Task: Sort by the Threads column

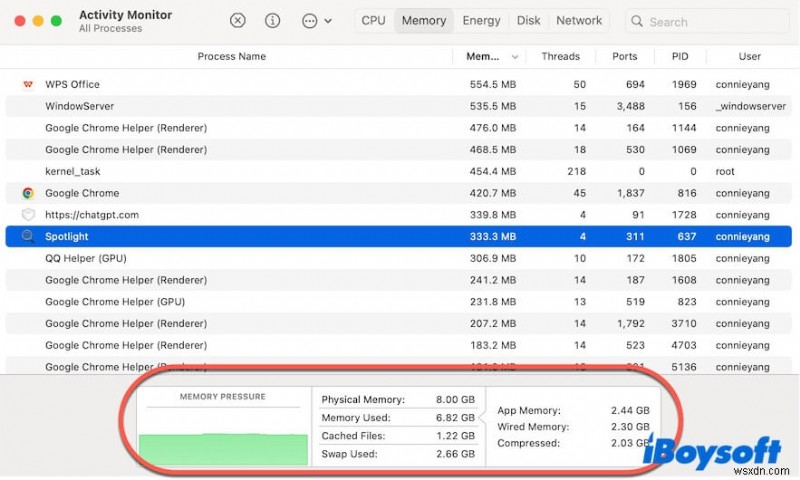Action: click(x=560, y=56)
